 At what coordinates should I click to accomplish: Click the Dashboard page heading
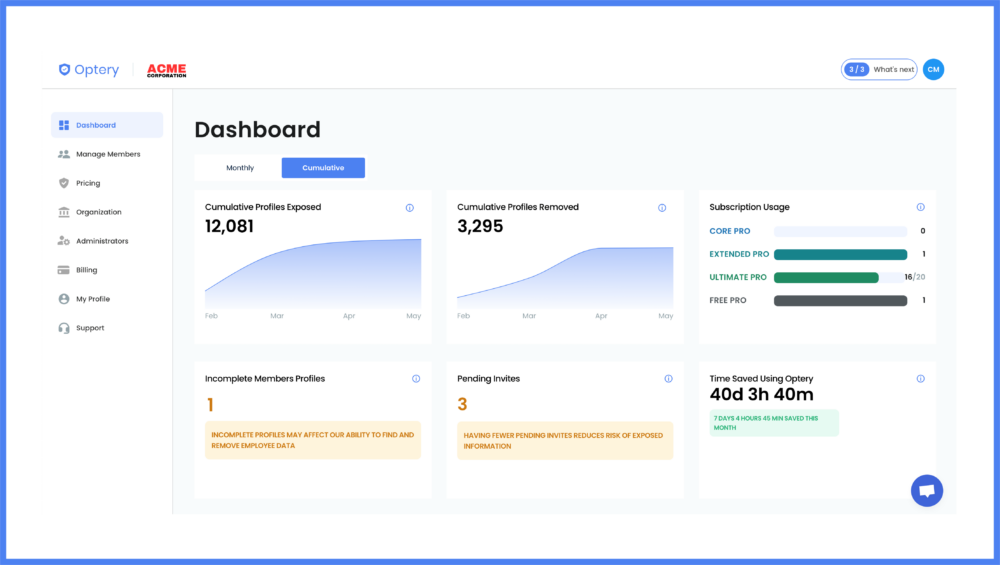258,129
